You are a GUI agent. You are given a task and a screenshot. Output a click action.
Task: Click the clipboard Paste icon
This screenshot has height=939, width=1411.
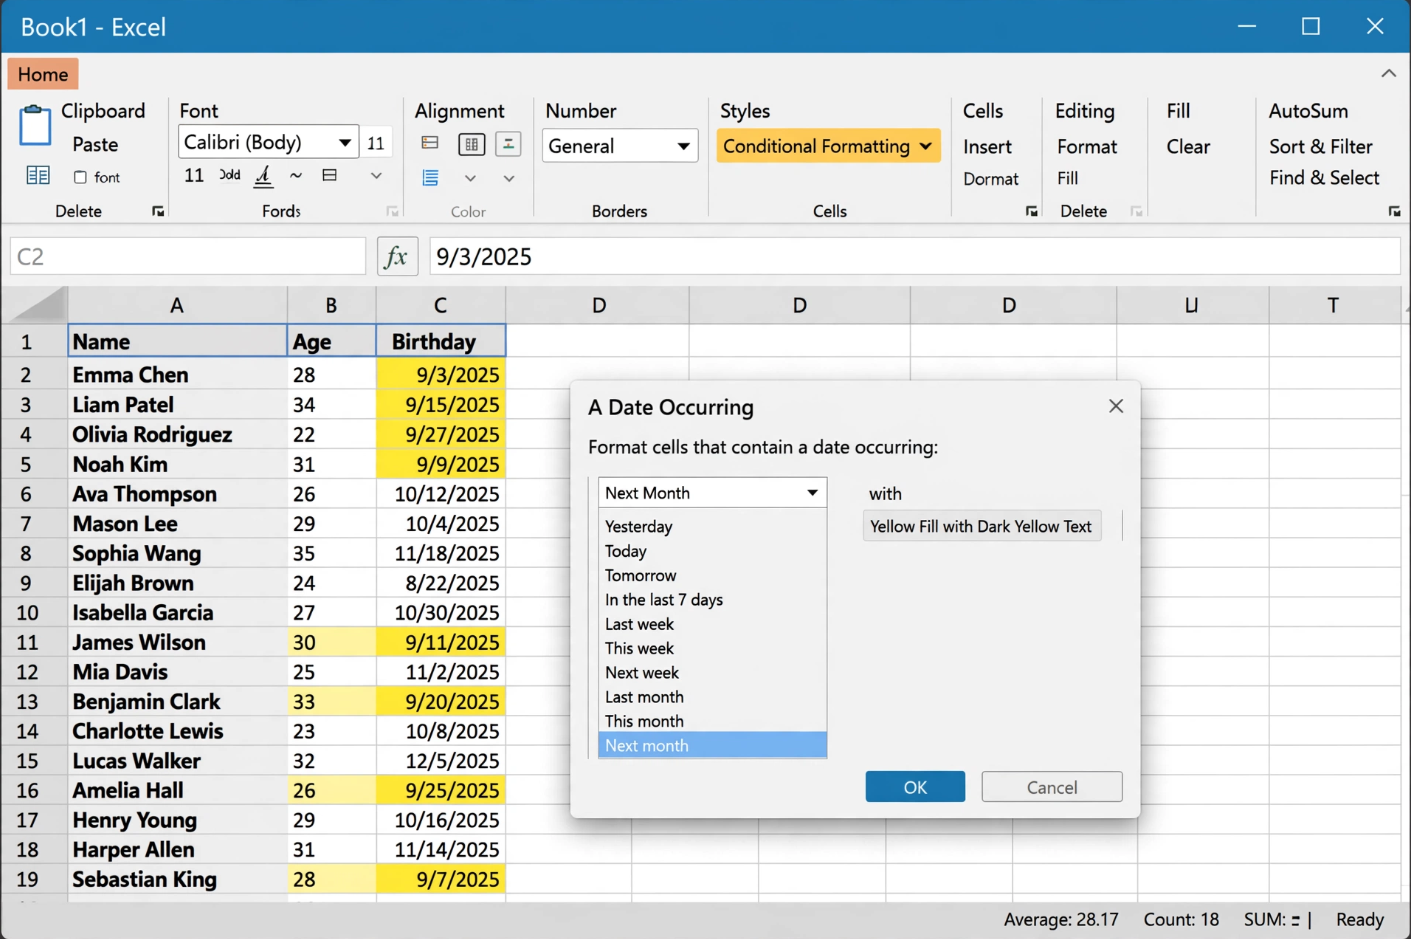(x=35, y=126)
